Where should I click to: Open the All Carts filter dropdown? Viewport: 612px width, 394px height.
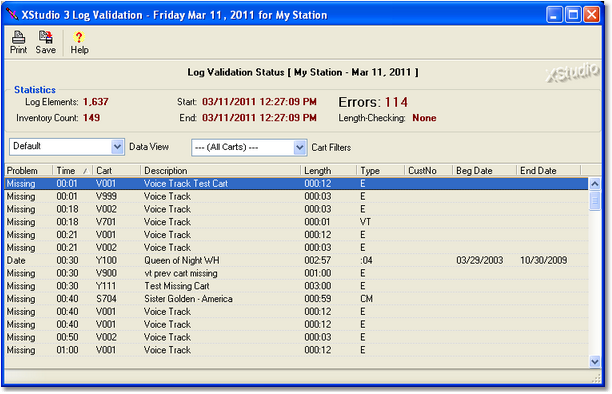299,148
